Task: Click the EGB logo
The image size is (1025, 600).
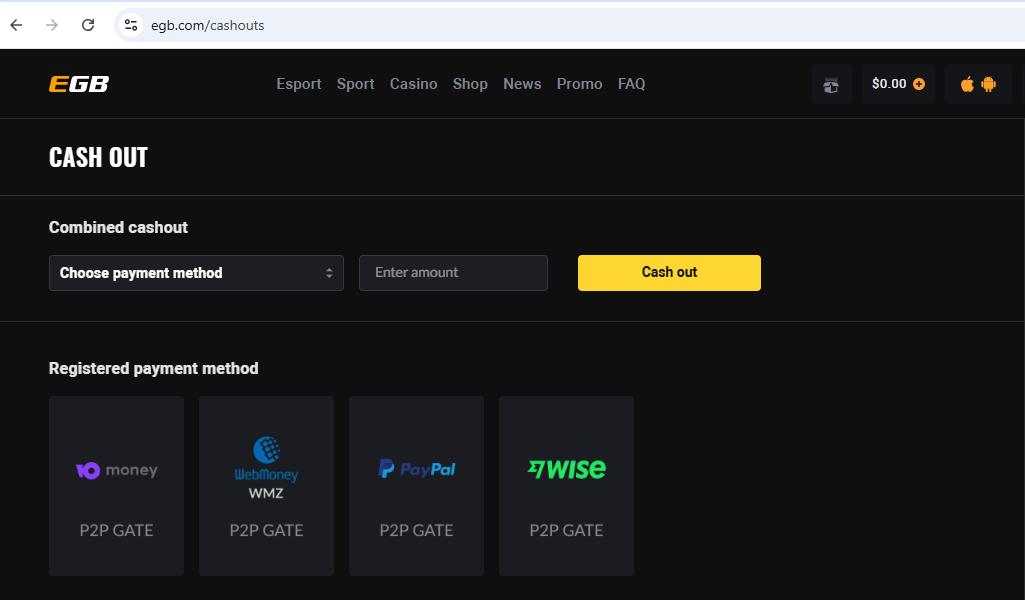Action: point(79,84)
